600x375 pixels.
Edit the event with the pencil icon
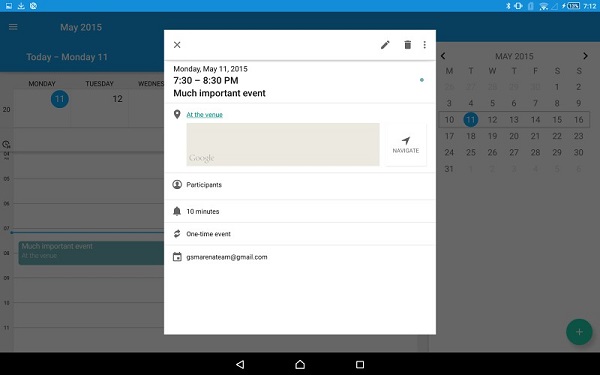[x=385, y=45]
